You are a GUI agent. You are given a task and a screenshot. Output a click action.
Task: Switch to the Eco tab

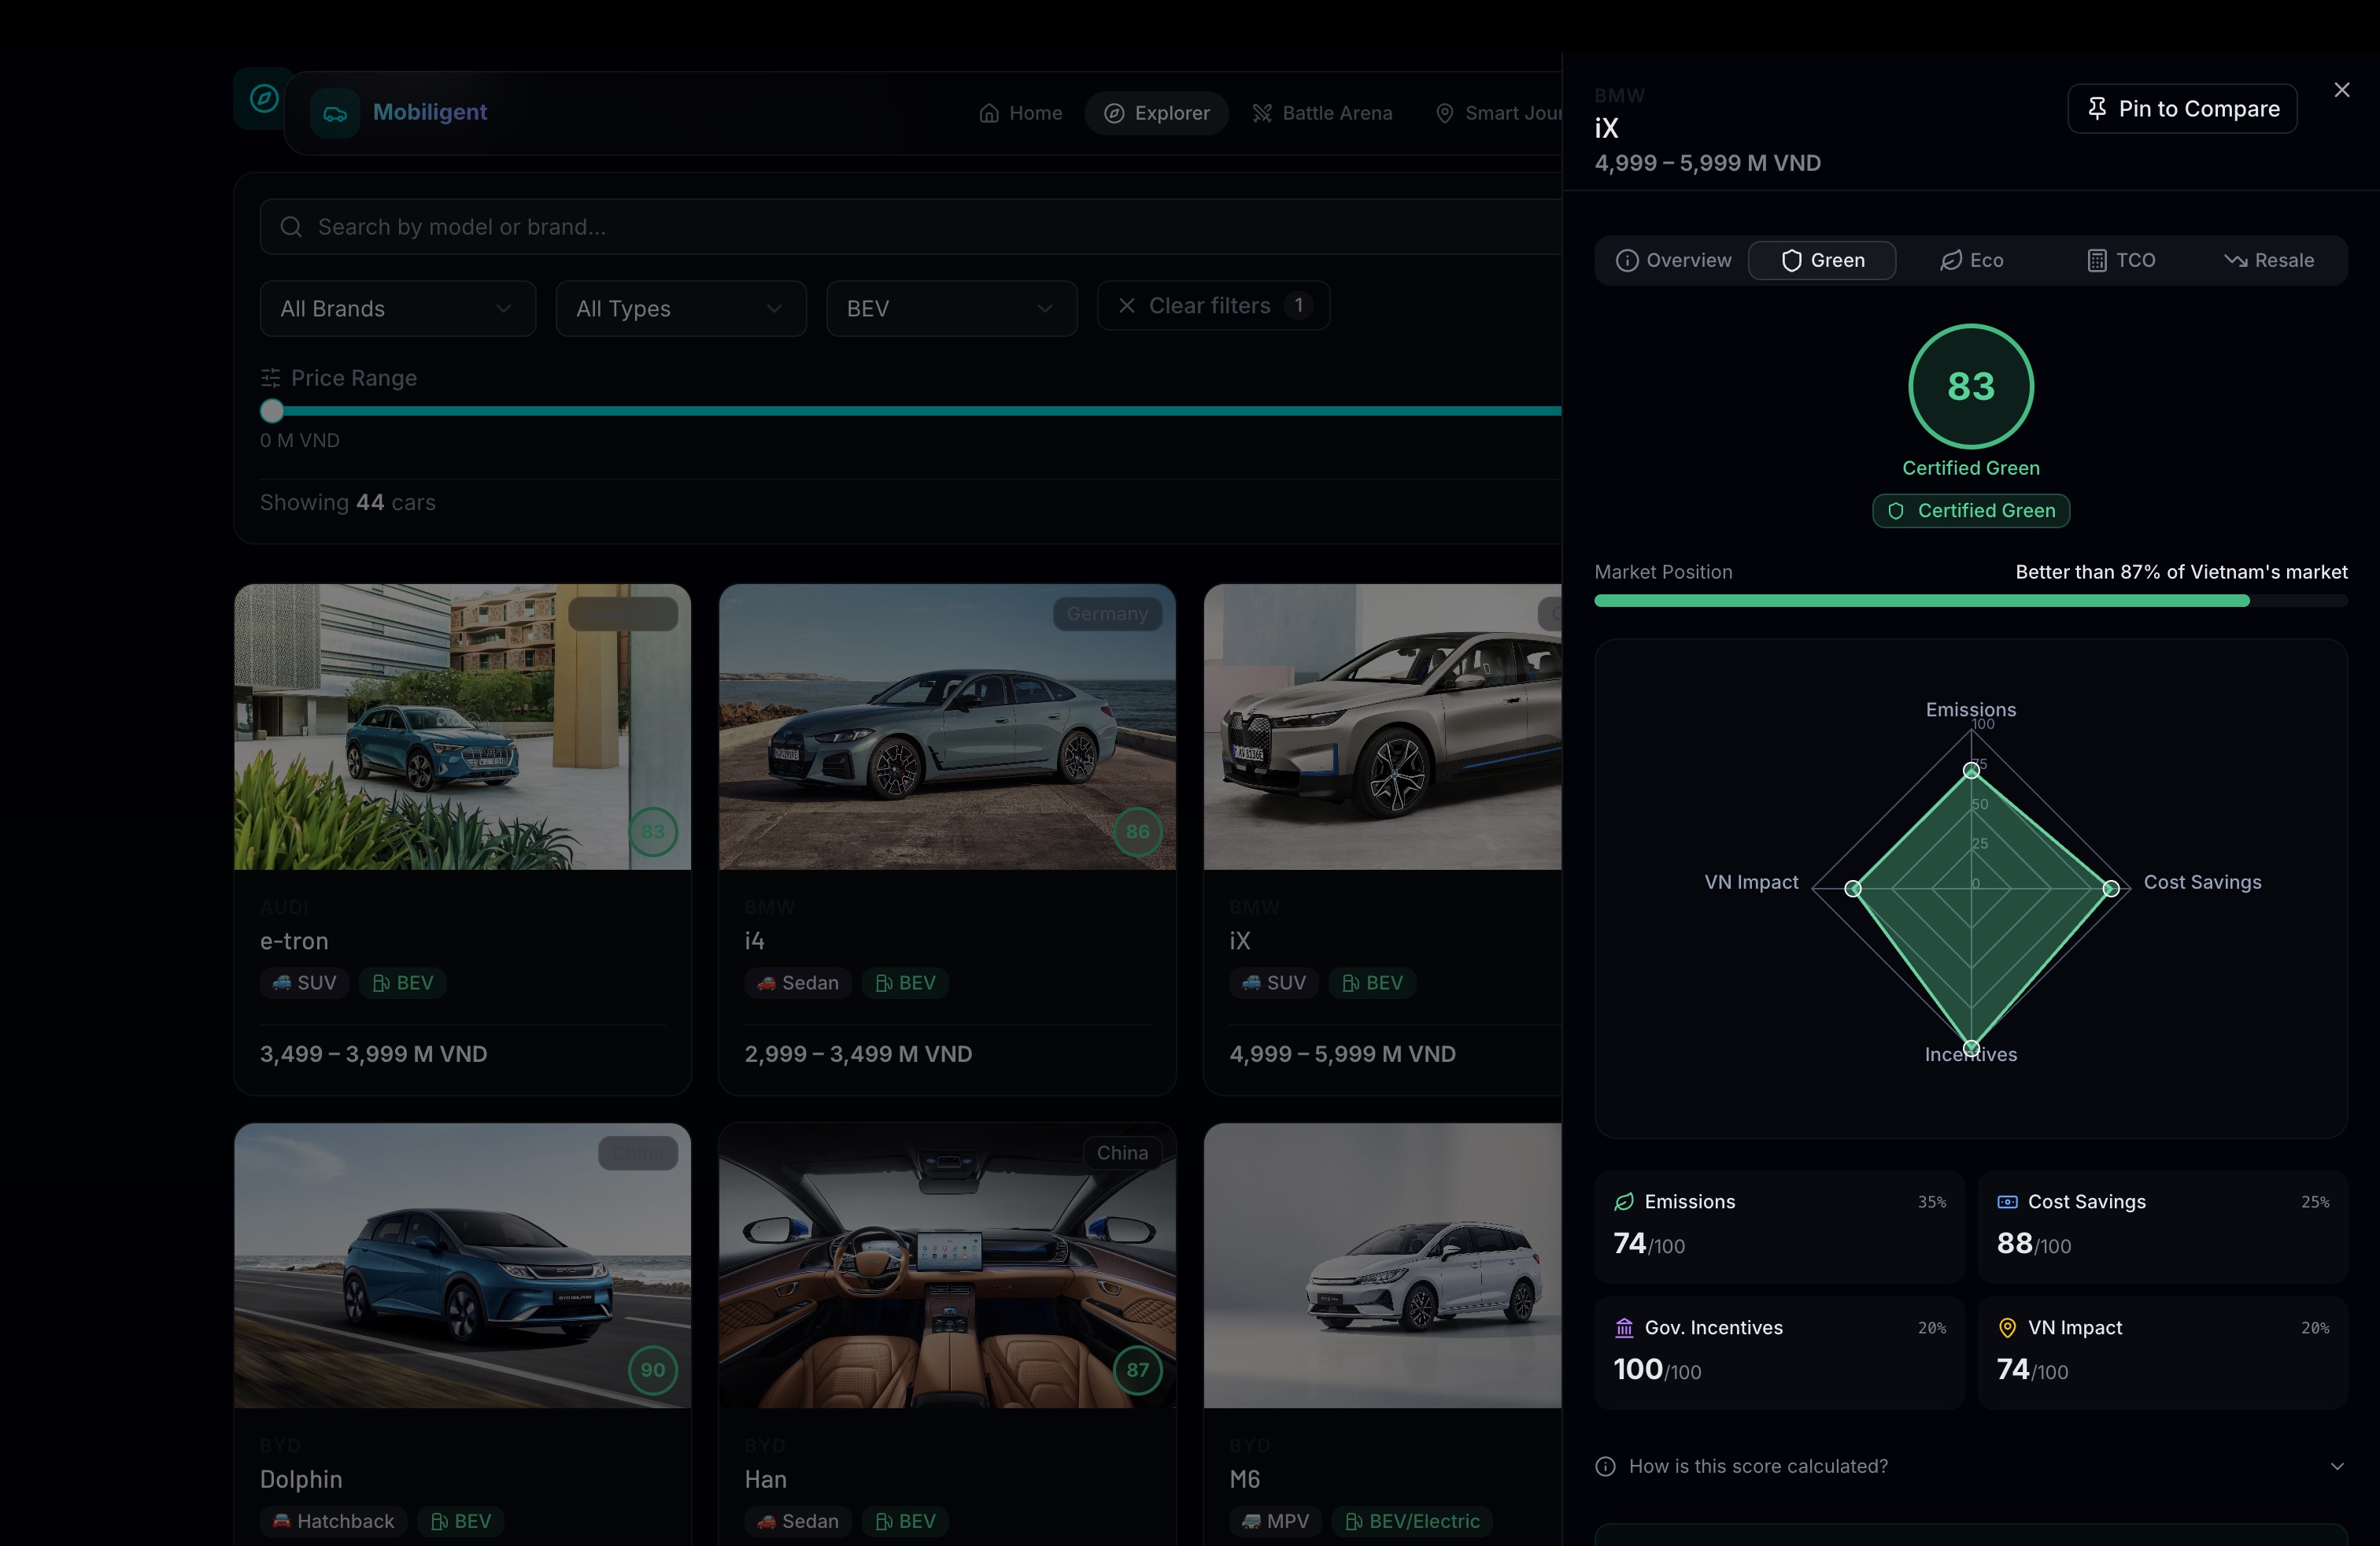point(1971,260)
